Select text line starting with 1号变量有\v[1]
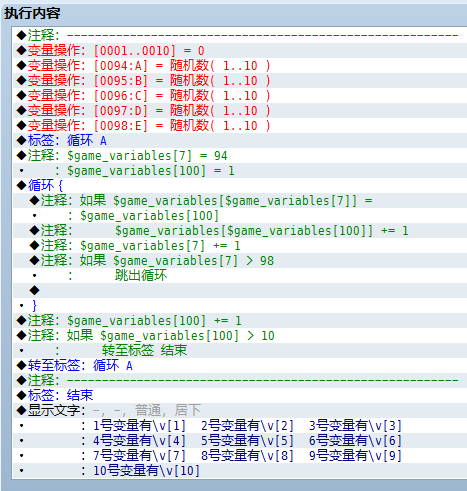467x491 pixels. coord(239,425)
